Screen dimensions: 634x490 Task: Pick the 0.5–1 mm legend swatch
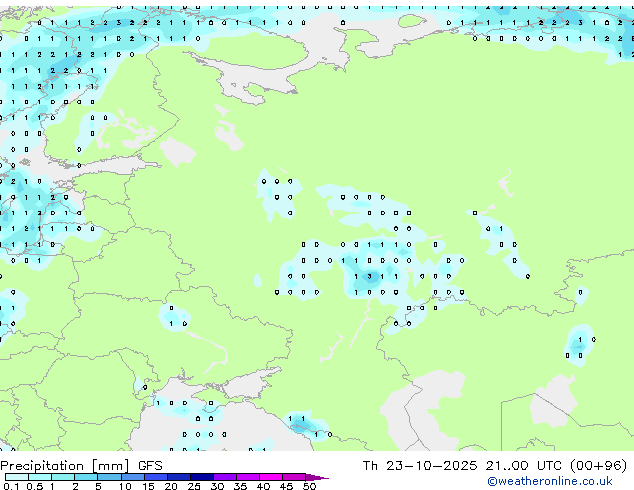pyautogui.click(x=40, y=477)
